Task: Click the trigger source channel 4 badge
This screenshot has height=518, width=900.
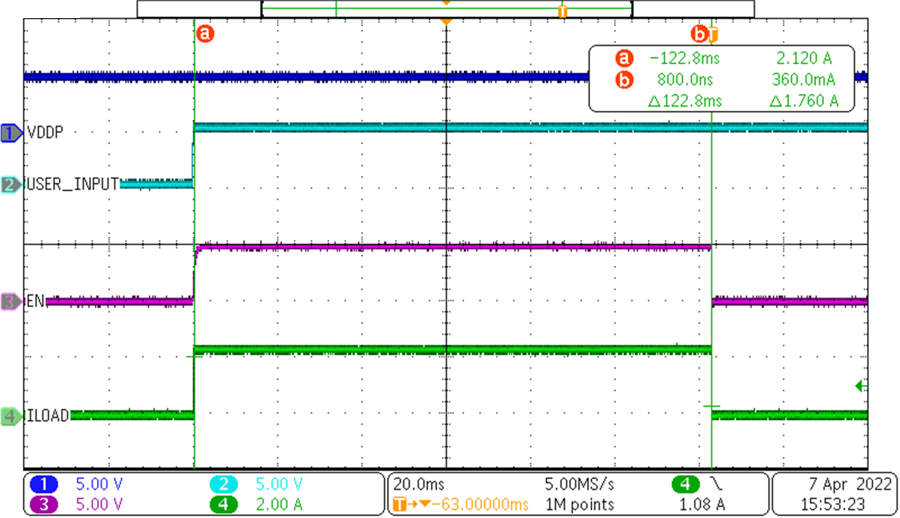Action: tap(685, 484)
